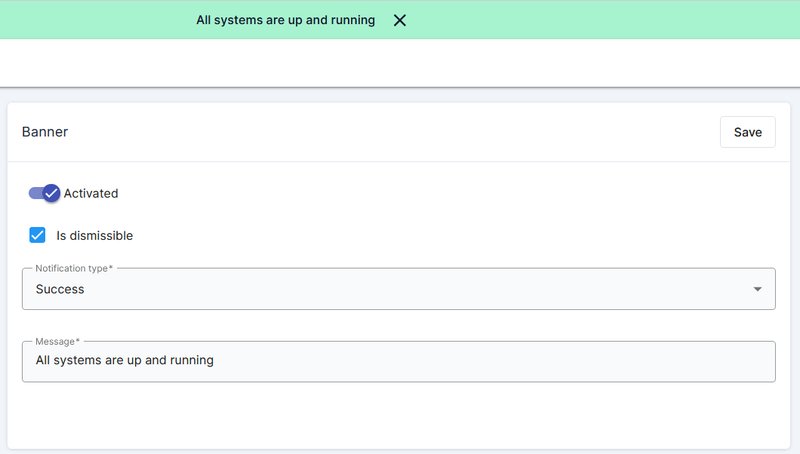This screenshot has height=454, width=800.
Task: Open the Notification type dropdown
Action: [398, 289]
